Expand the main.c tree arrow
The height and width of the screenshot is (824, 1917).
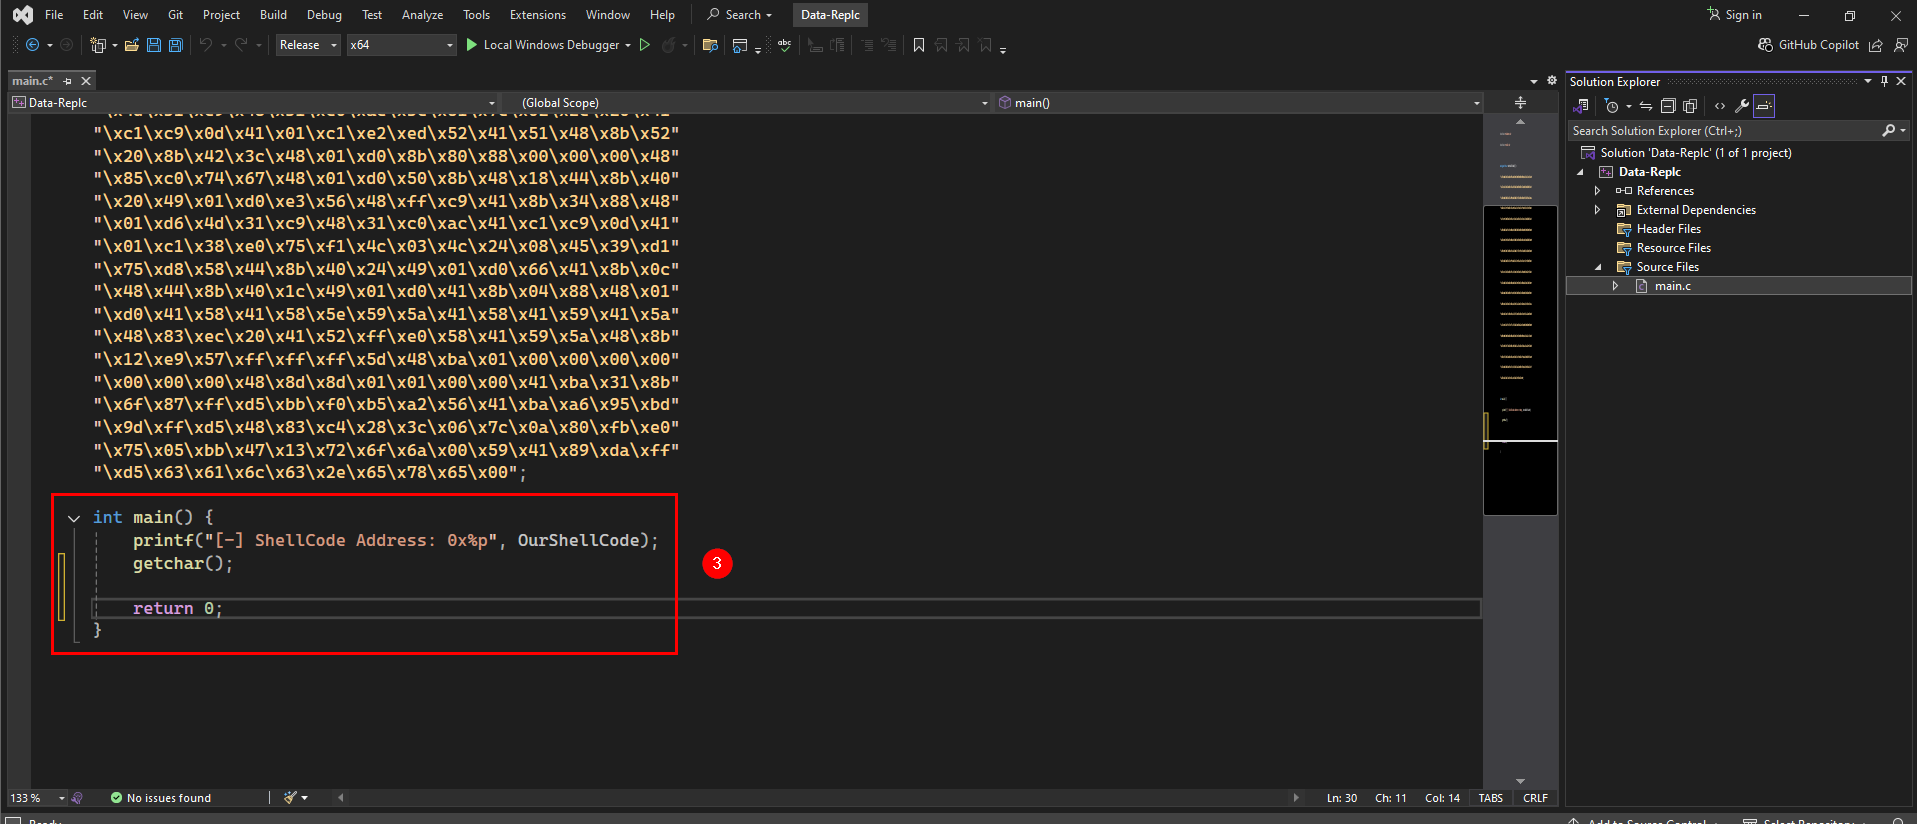click(1615, 286)
